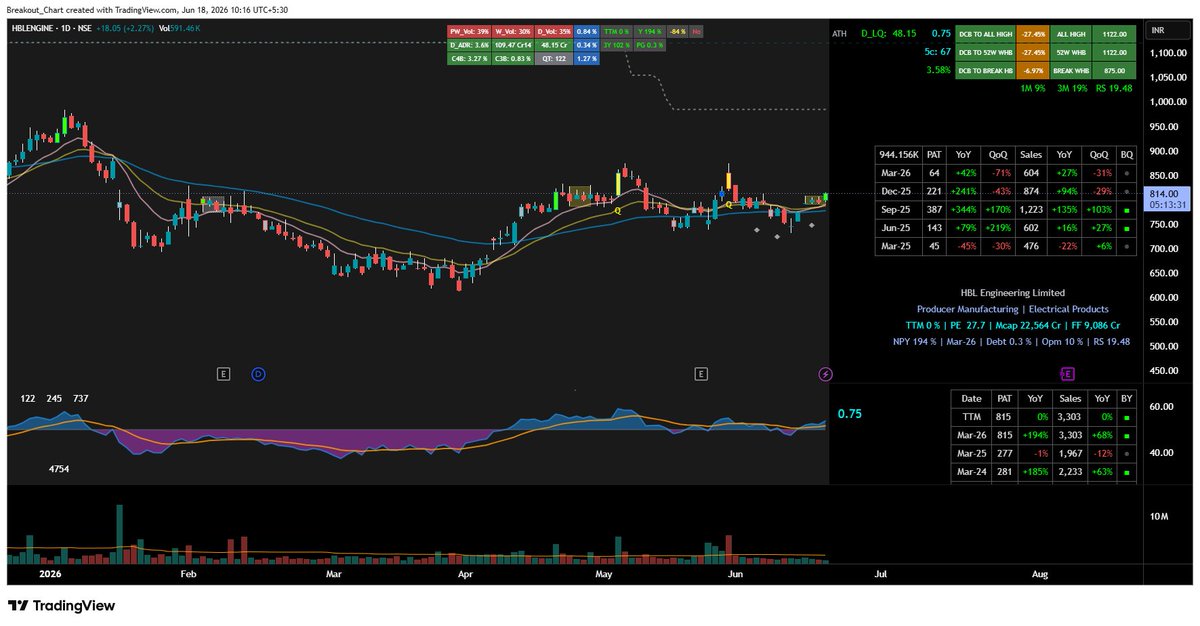The height and width of the screenshot is (626, 1200).
Task: Click the DCB TO 52W WHB cell
Action: coord(985,52)
